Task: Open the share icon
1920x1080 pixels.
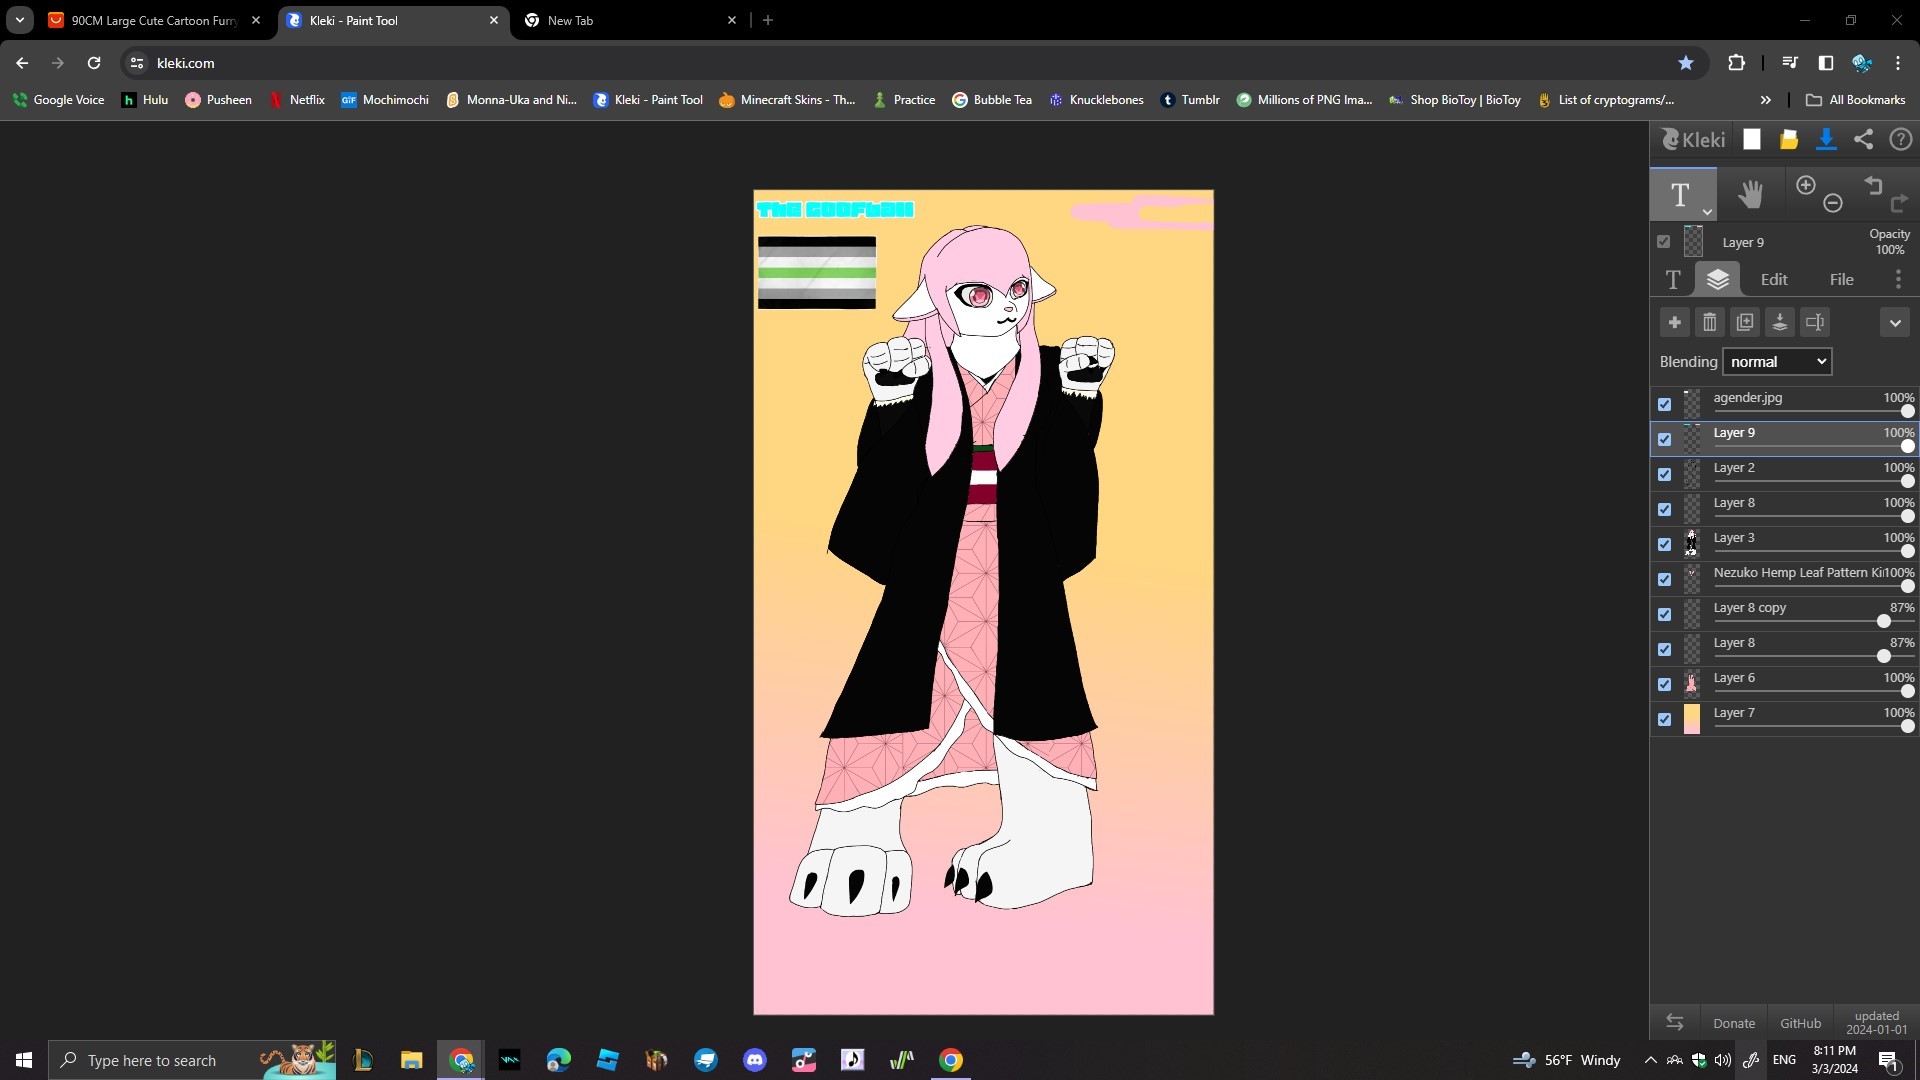Action: pyautogui.click(x=1863, y=140)
